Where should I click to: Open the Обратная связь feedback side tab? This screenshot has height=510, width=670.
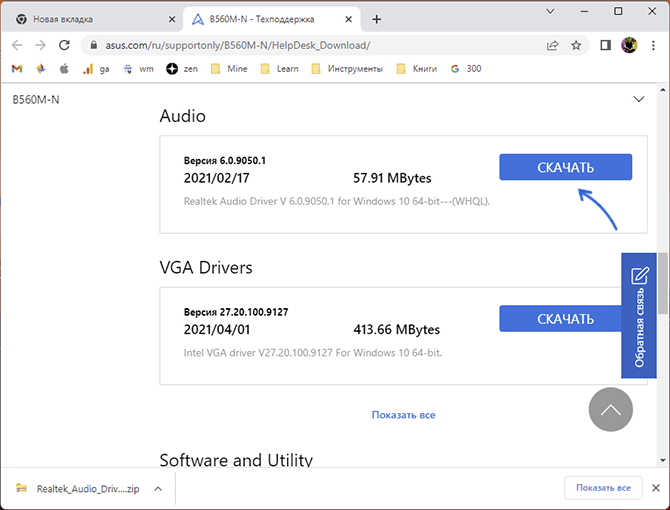tap(638, 315)
